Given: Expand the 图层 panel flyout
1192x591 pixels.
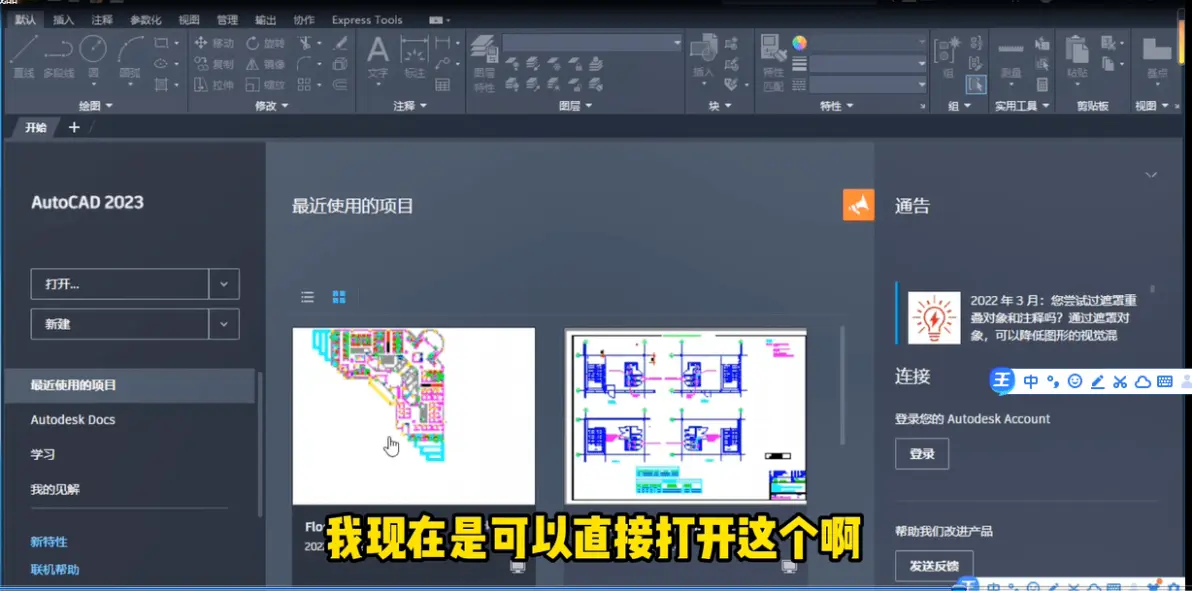Looking at the screenshot, I should click(574, 106).
